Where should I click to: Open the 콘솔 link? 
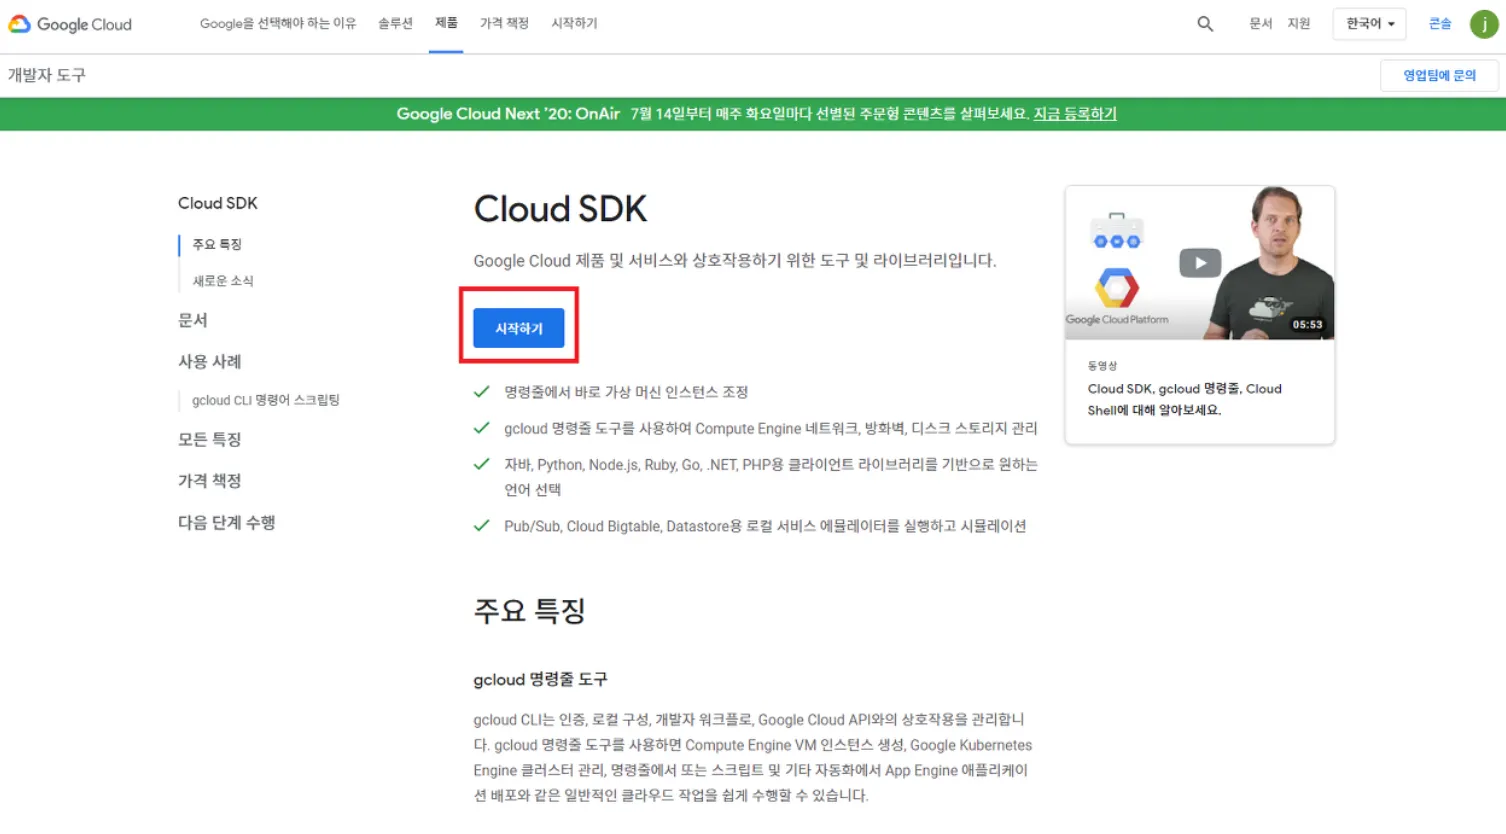point(1440,23)
